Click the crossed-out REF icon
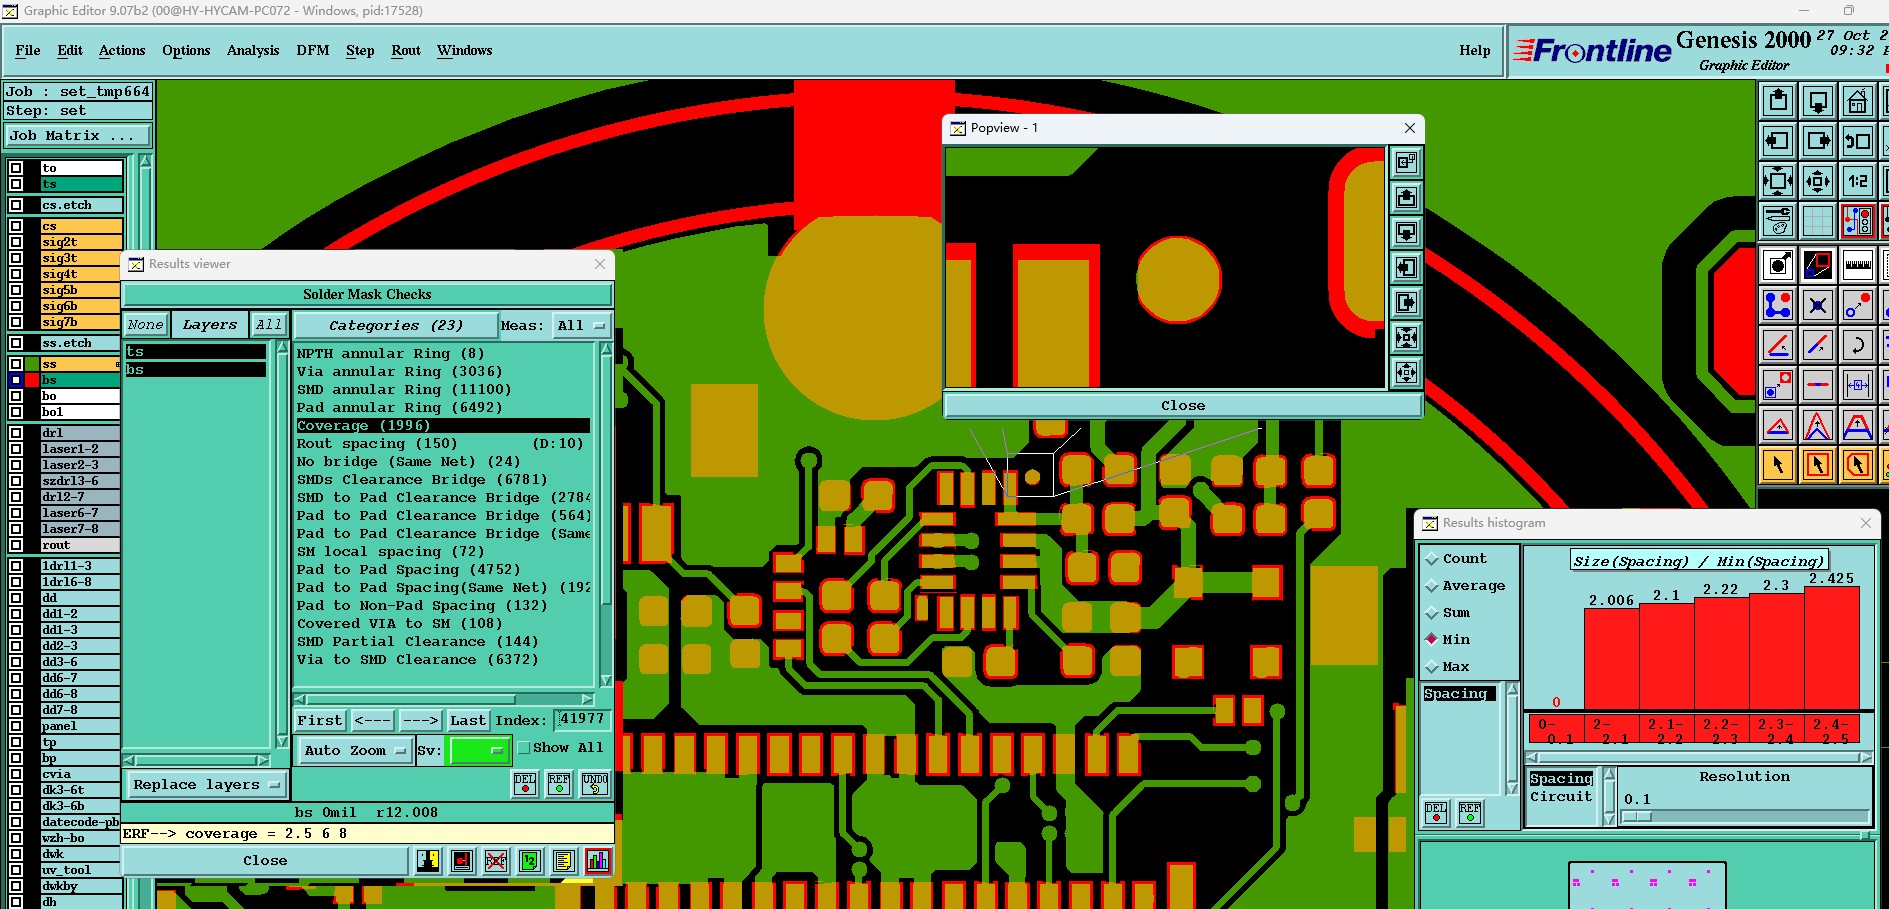This screenshot has height=909, width=1889. [496, 861]
